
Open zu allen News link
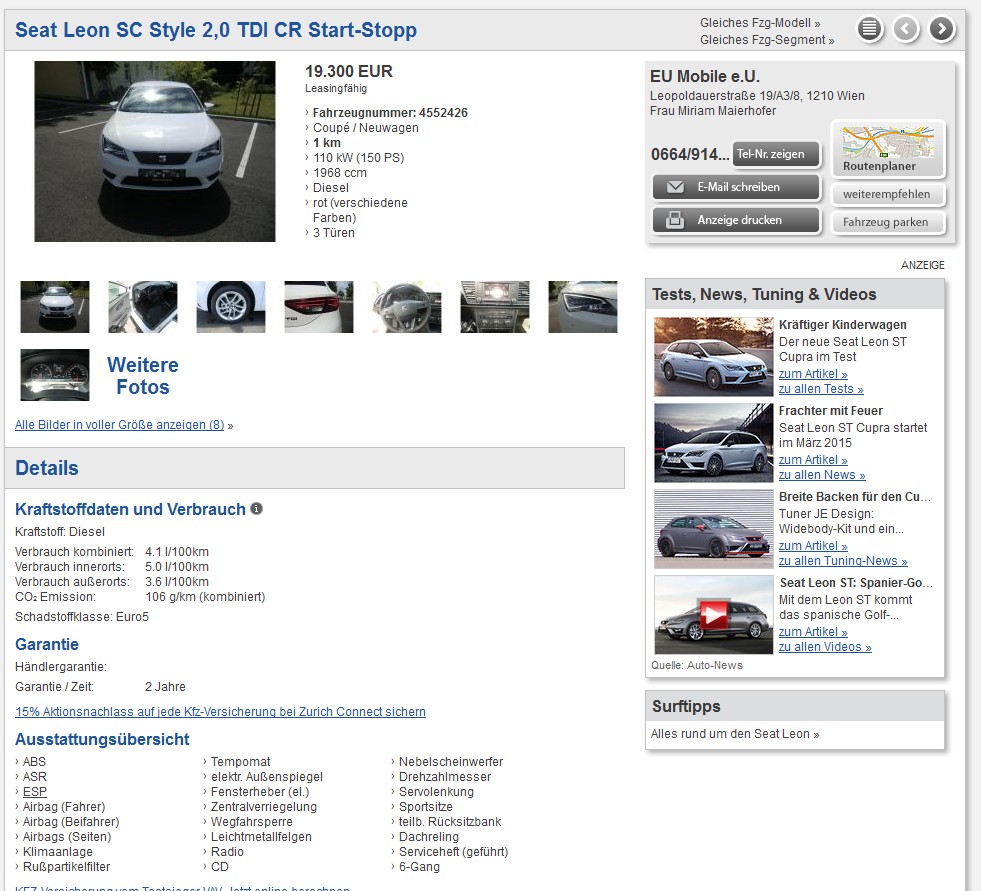coord(822,474)
